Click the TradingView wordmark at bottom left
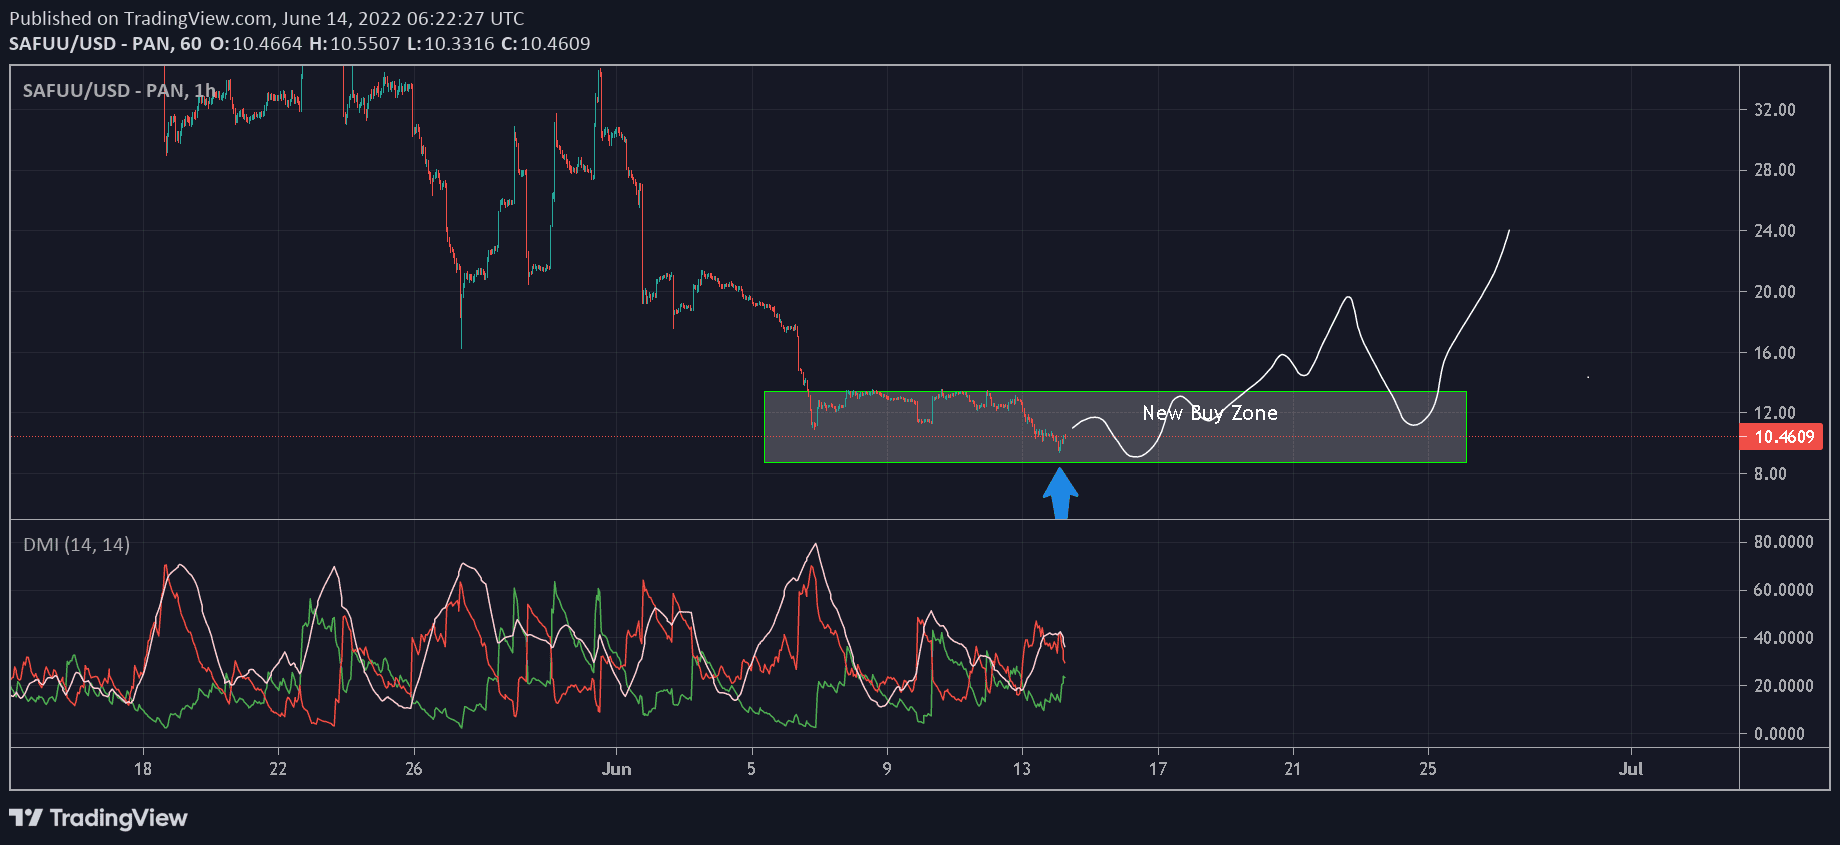This screenshot has height=845, width=1840. click(118, 818)
